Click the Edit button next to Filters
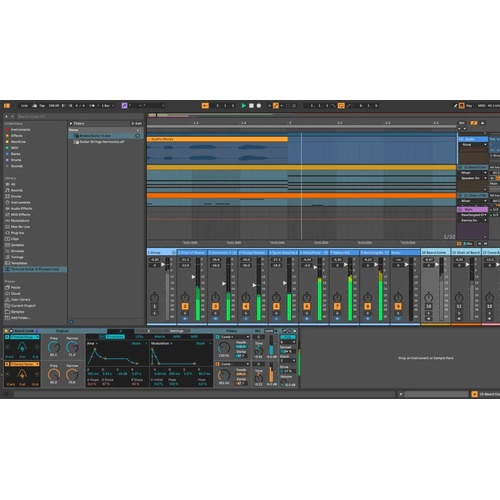Viewport: 500px width, 500px height. click(x=137, y=123)
